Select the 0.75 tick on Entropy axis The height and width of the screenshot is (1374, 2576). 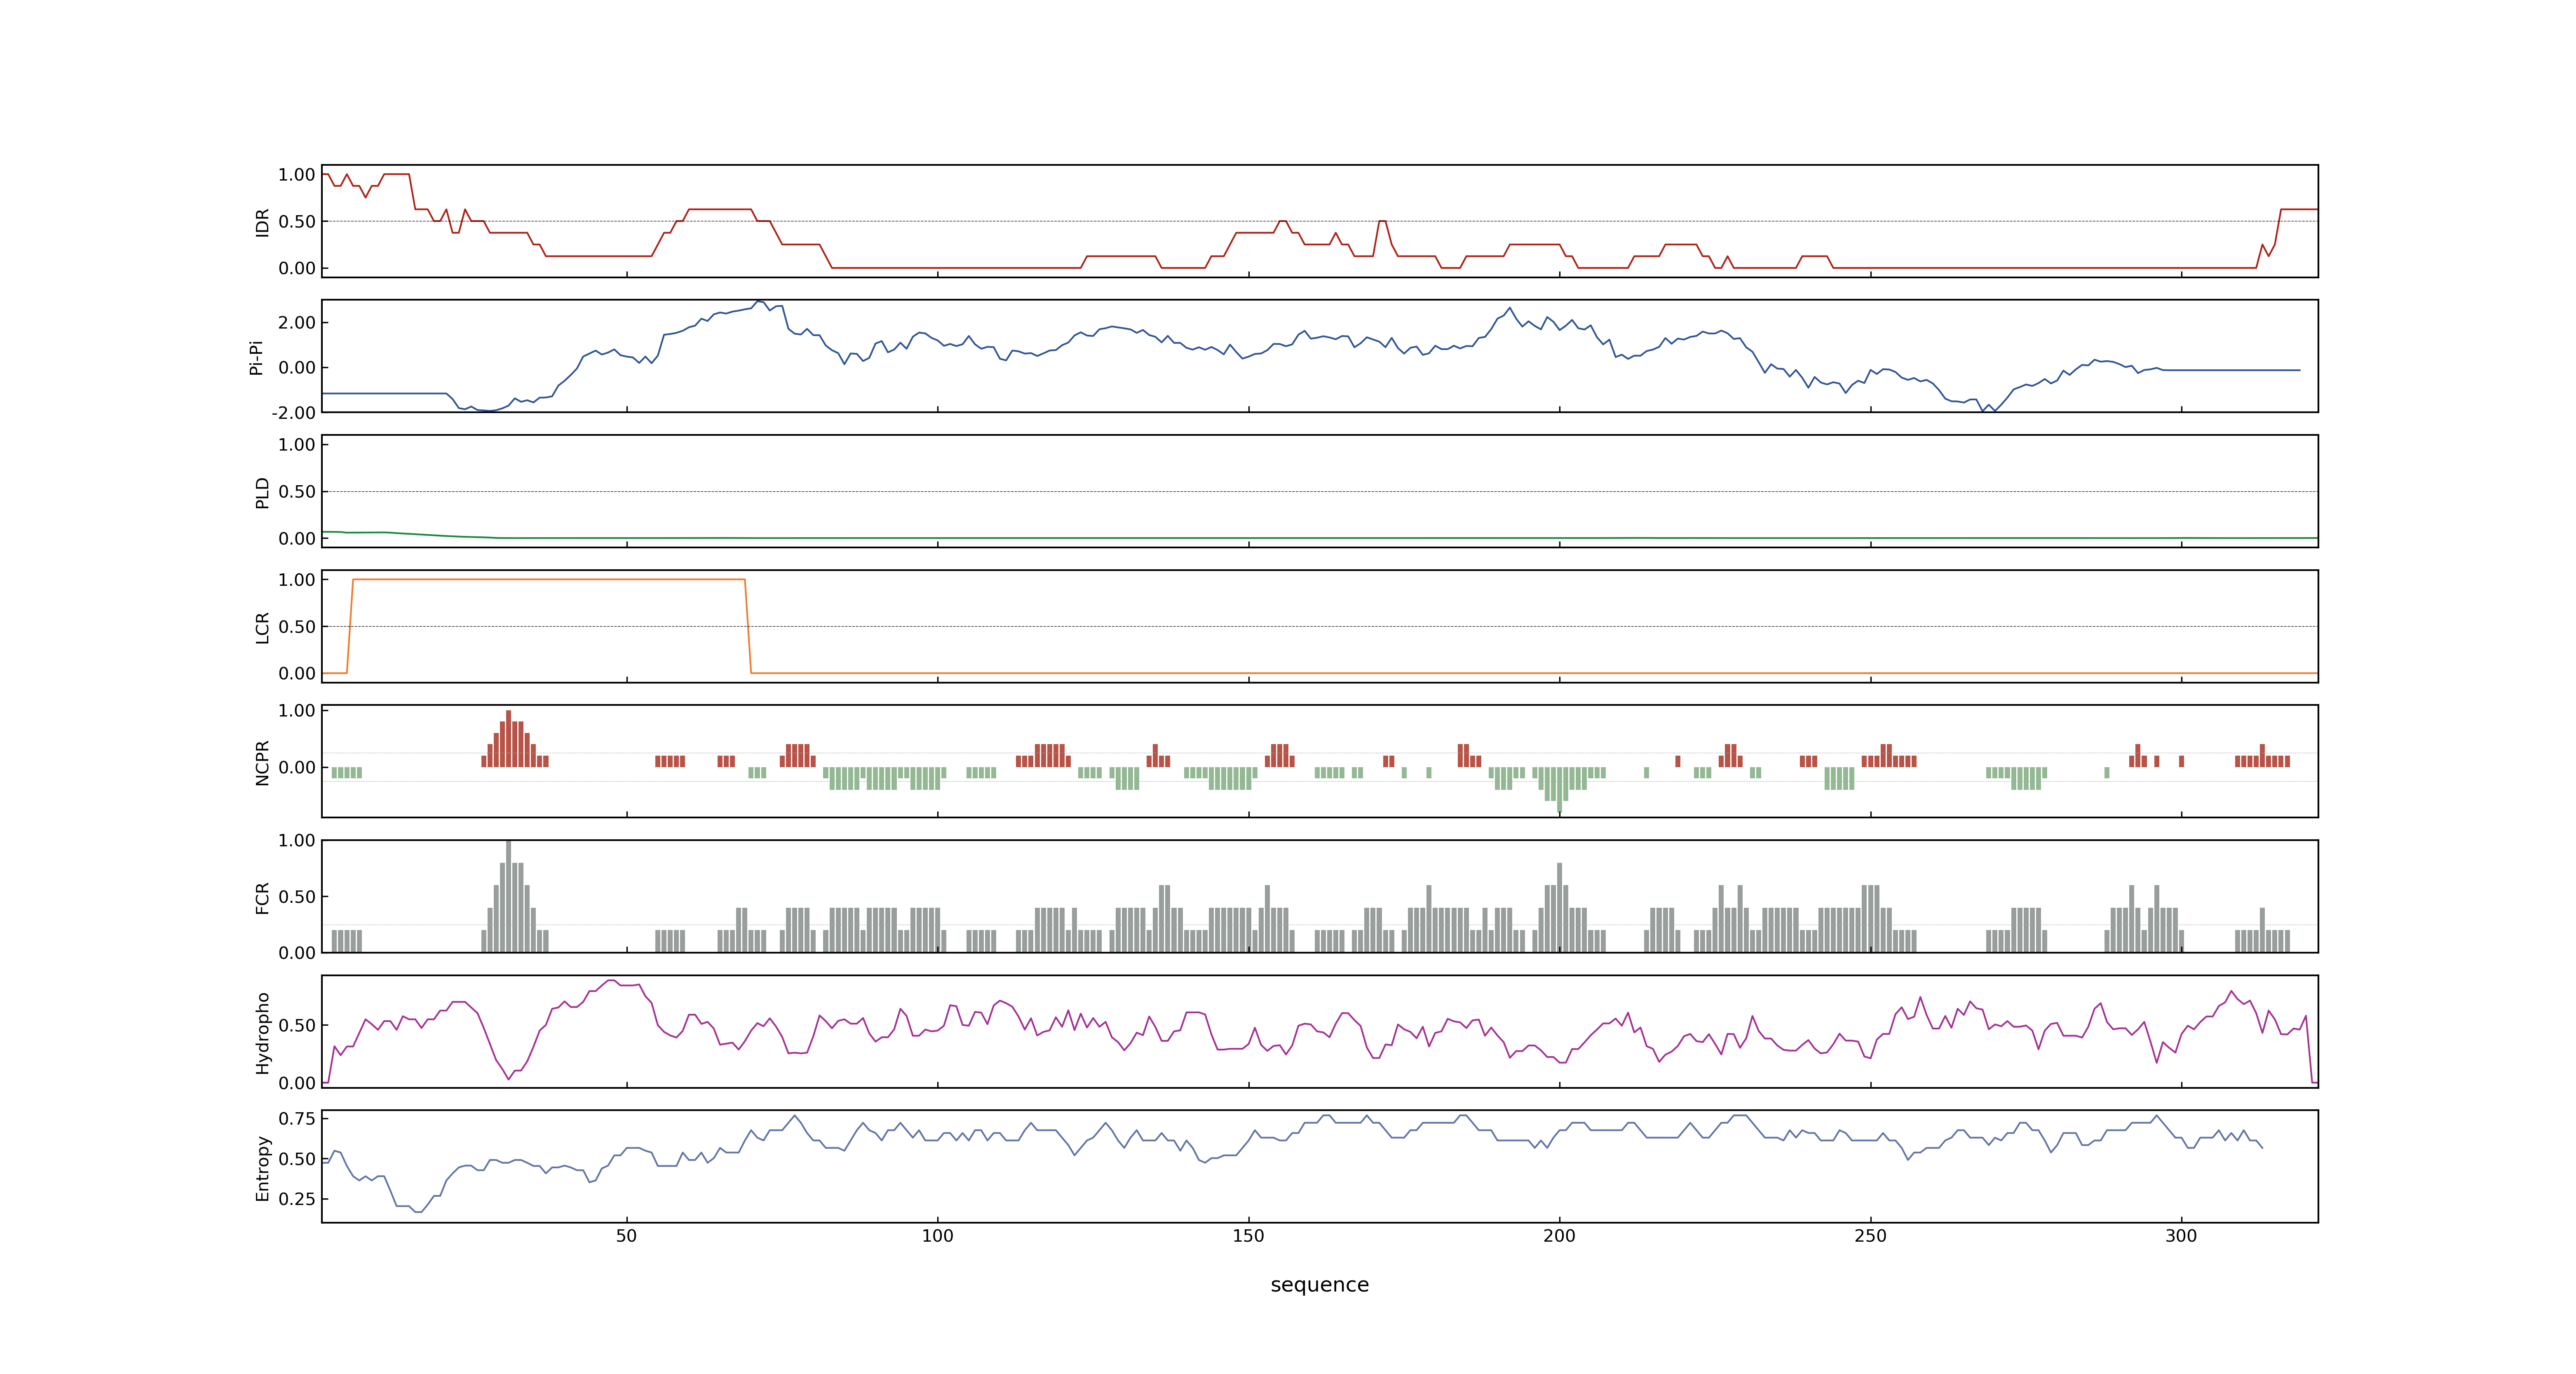pyautogui.click(x=297, y=1118)
